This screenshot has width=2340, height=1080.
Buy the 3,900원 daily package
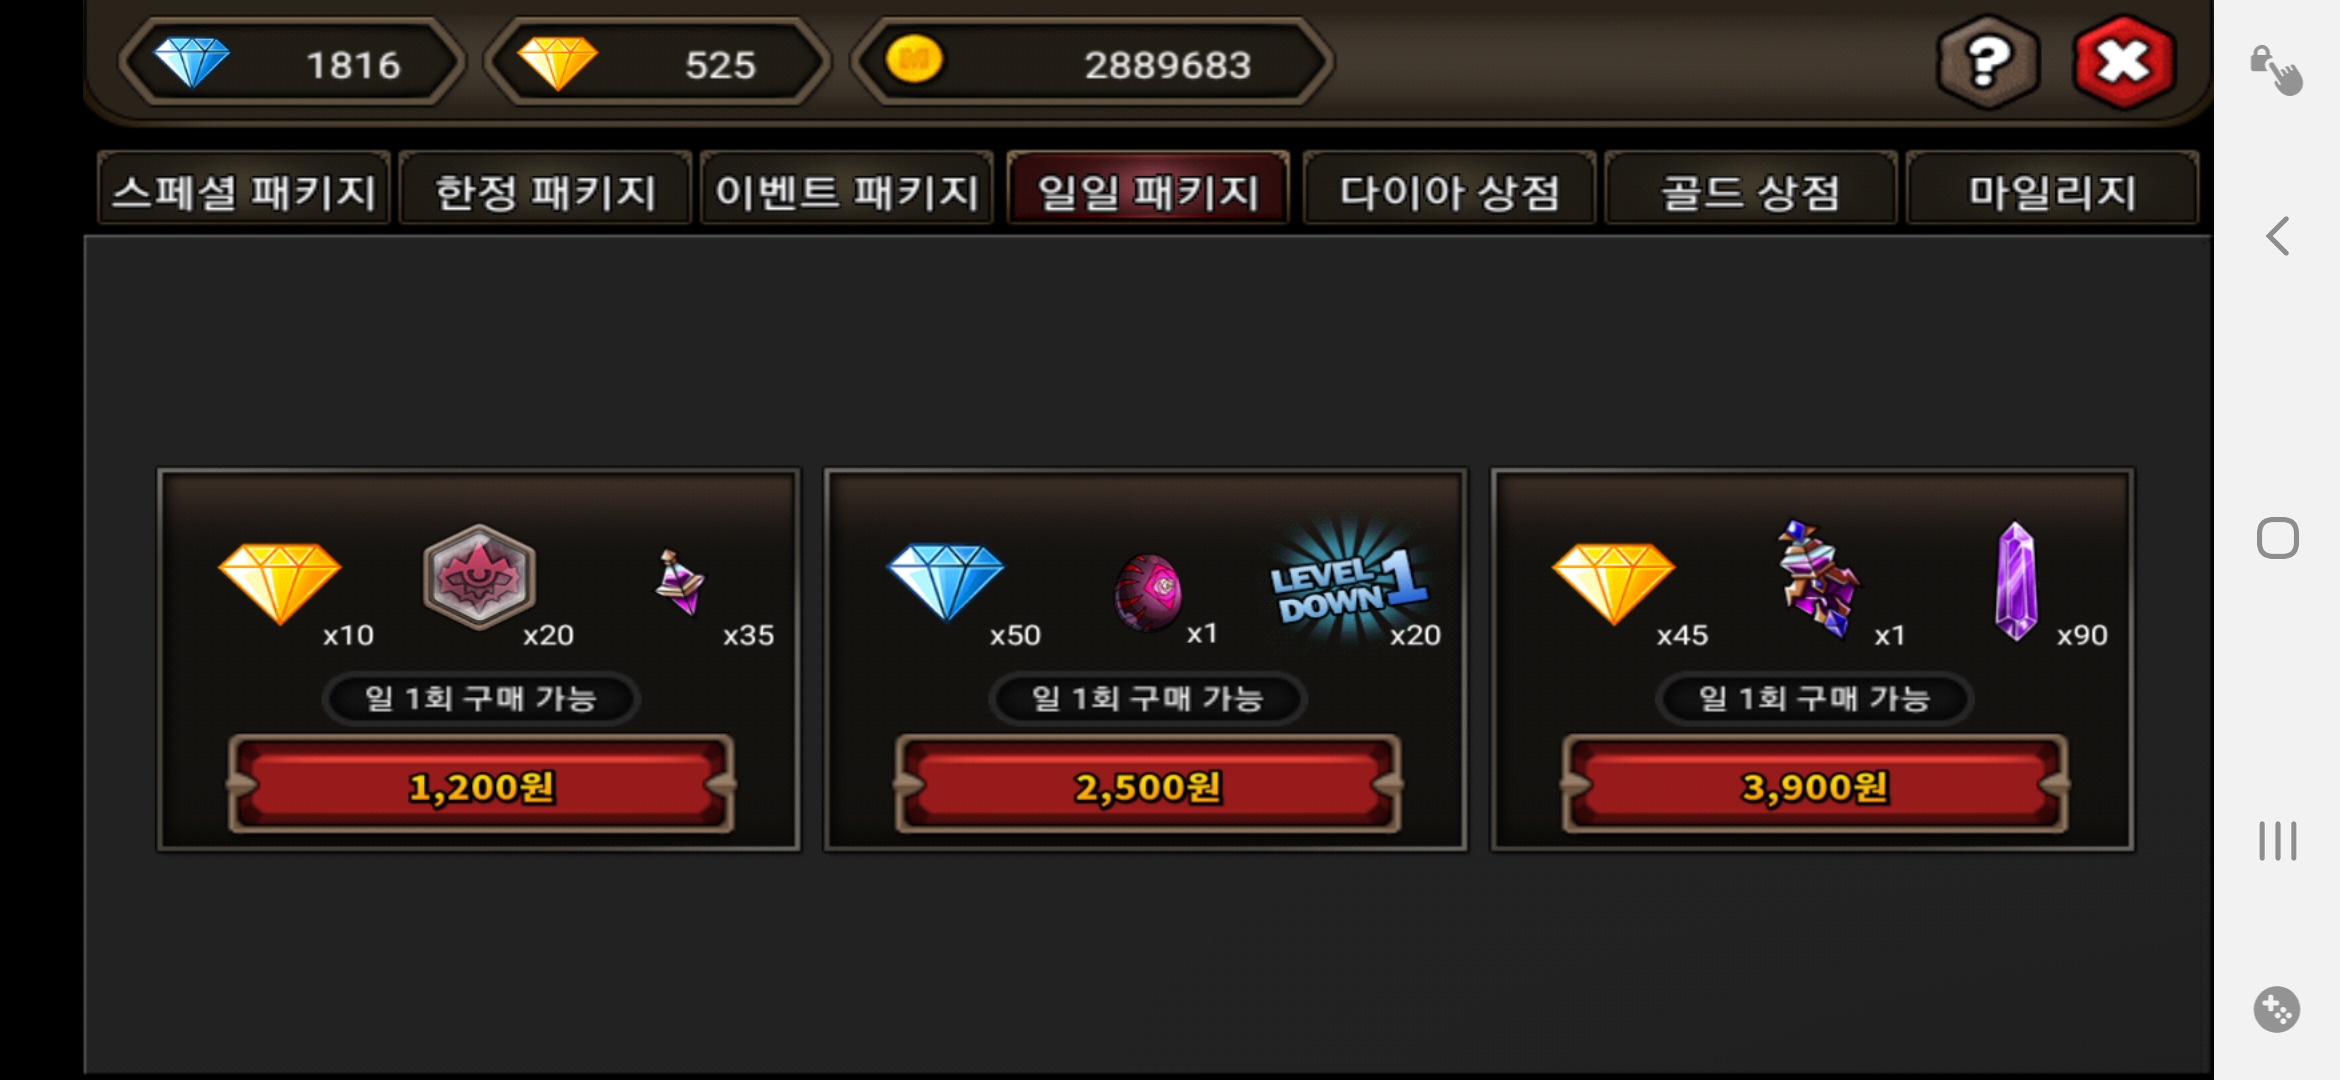click(x=1815, y=786)
